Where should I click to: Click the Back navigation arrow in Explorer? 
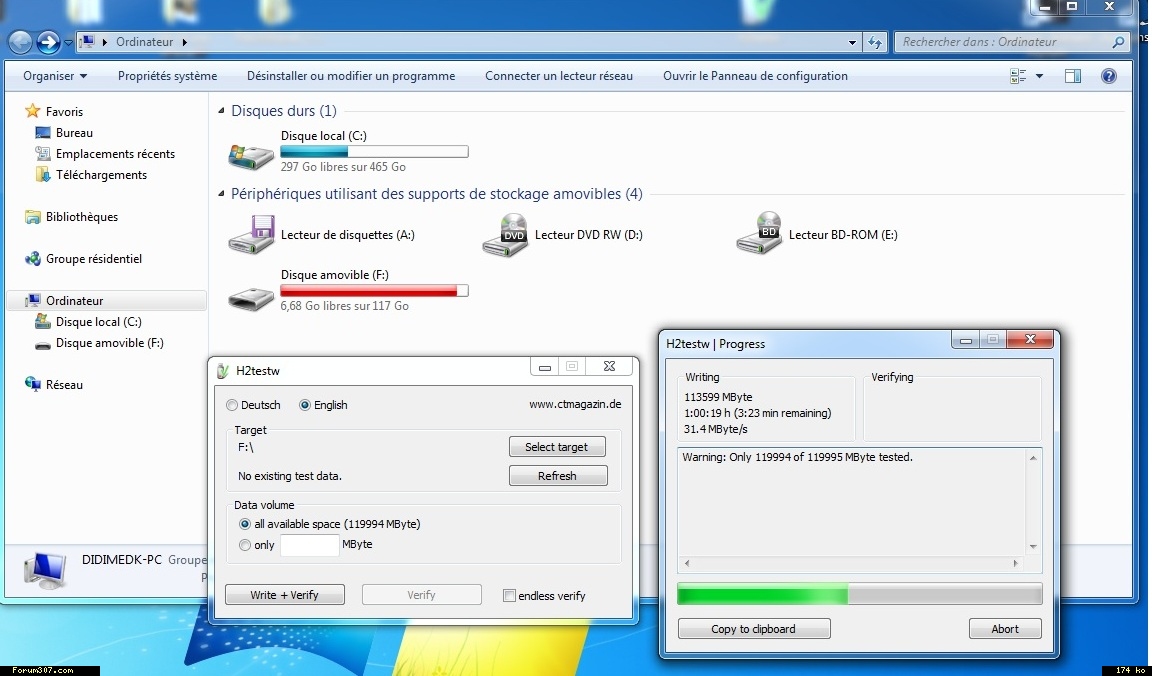tap(21, 42)
